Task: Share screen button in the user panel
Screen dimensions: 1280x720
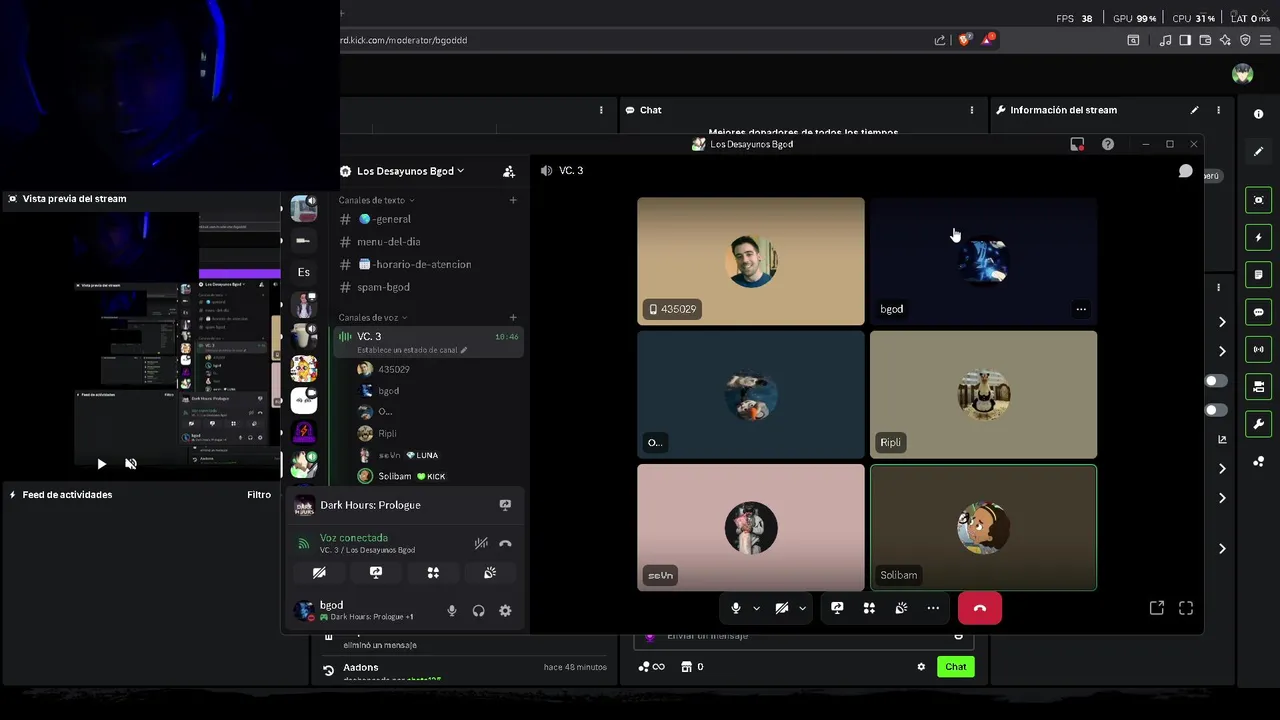Action: pyautogui.click(x=376, y=573)
